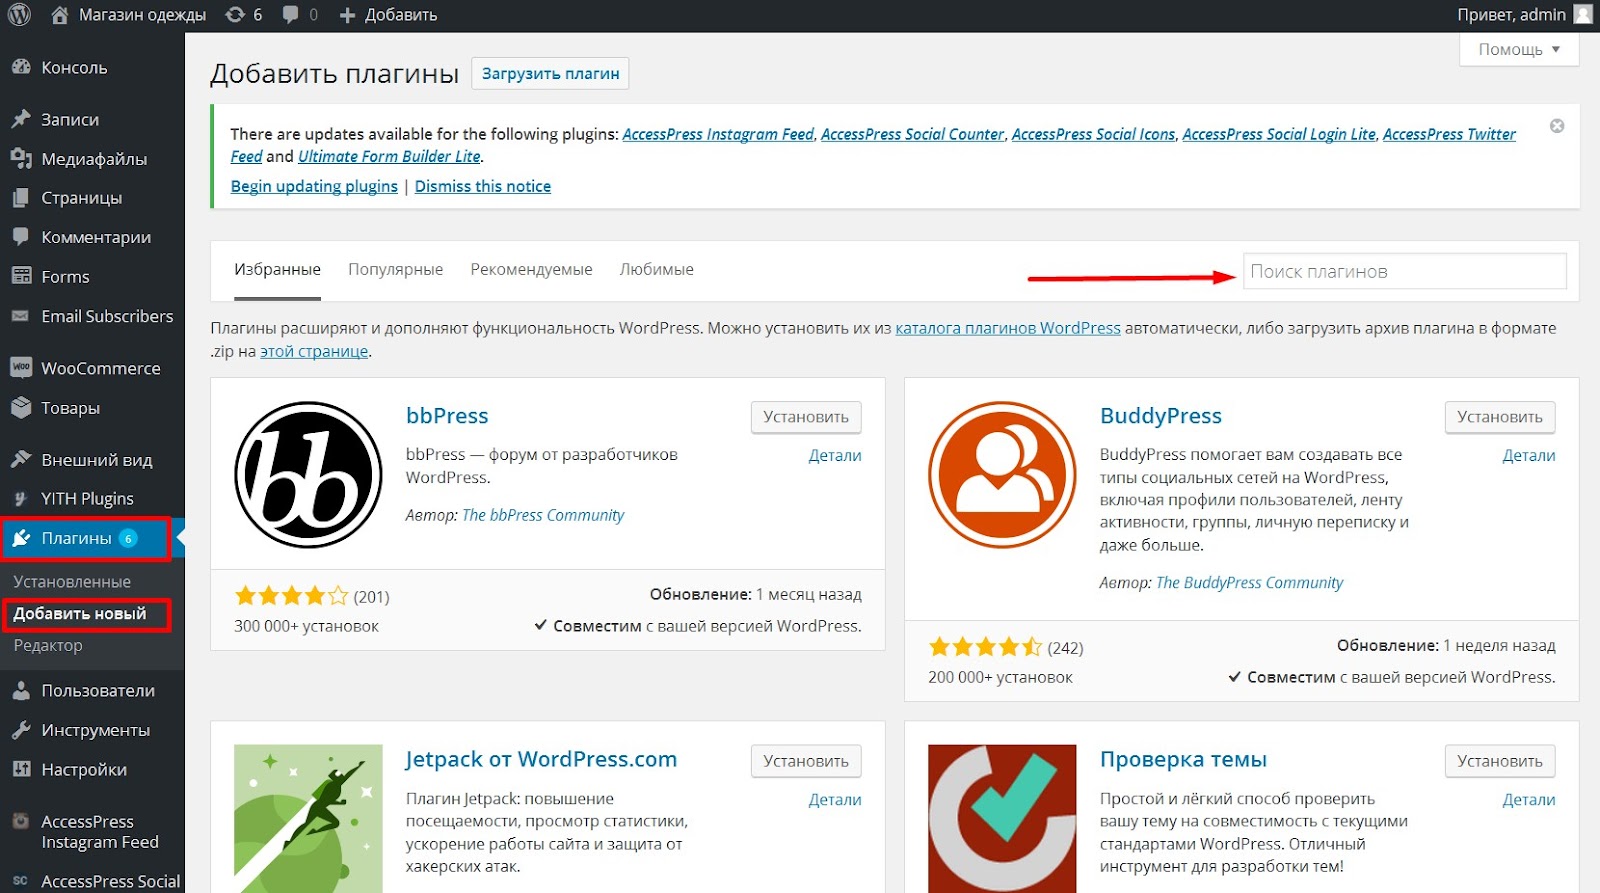1600x893 pixels.
Task: Click the Комментарии bubble icon in sidebar
Action: (21, 237)
